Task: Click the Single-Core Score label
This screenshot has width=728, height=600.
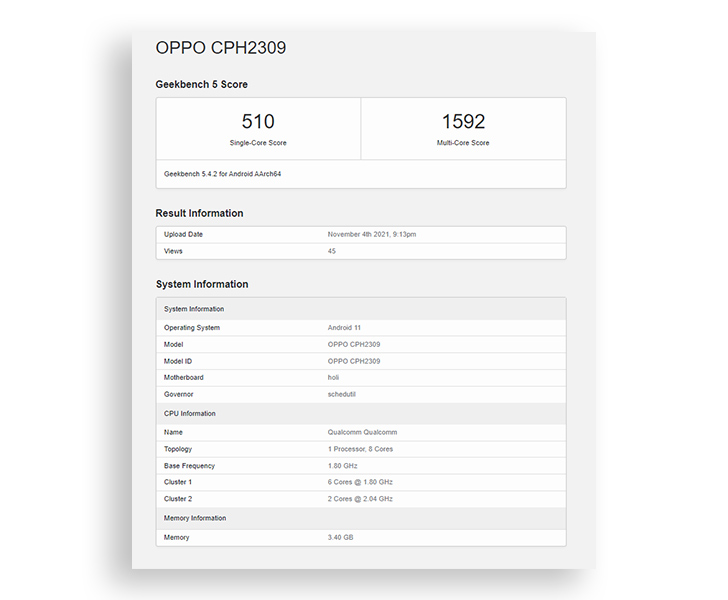Action: 258,143
